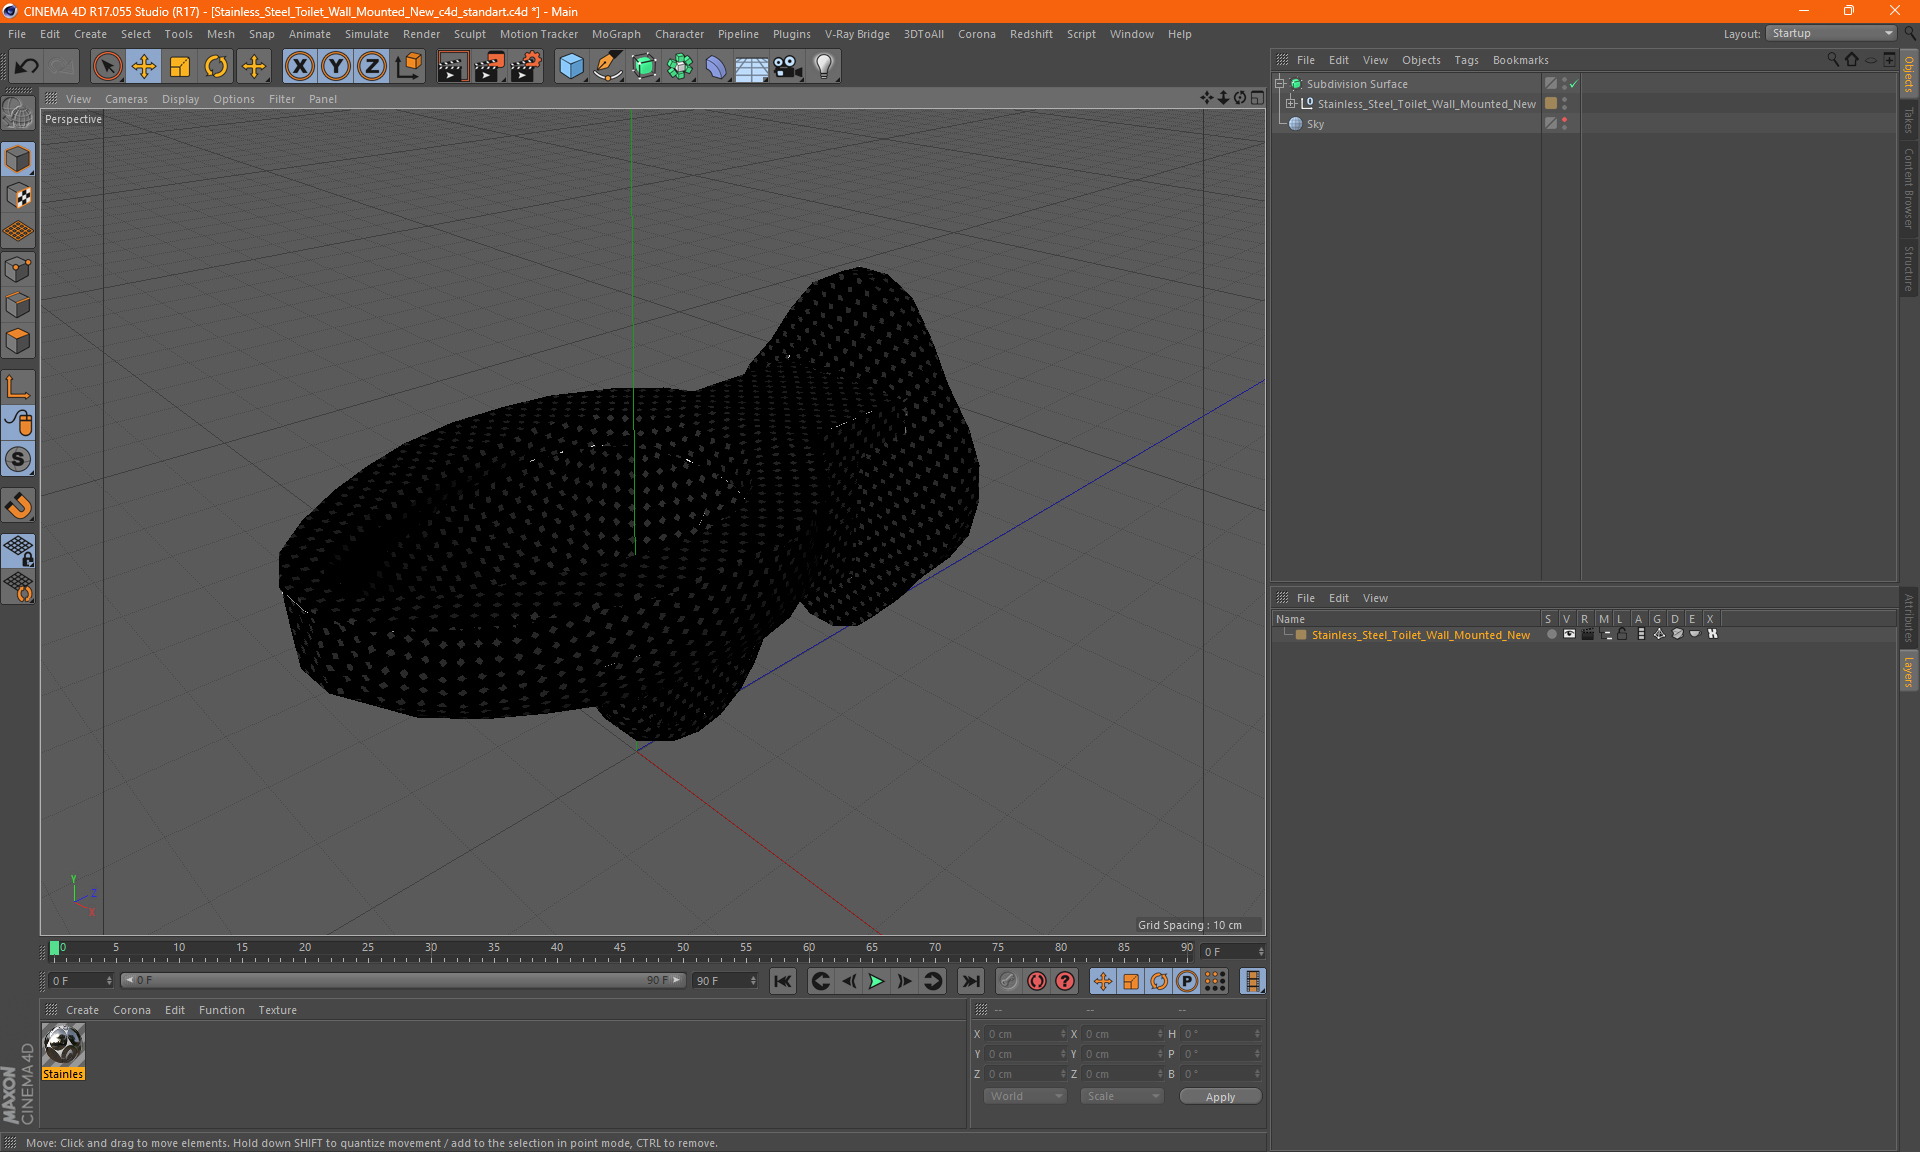Open material manager Texture menu
The height and width of the screenshot is (1152, 1920).
[277, 1010]
